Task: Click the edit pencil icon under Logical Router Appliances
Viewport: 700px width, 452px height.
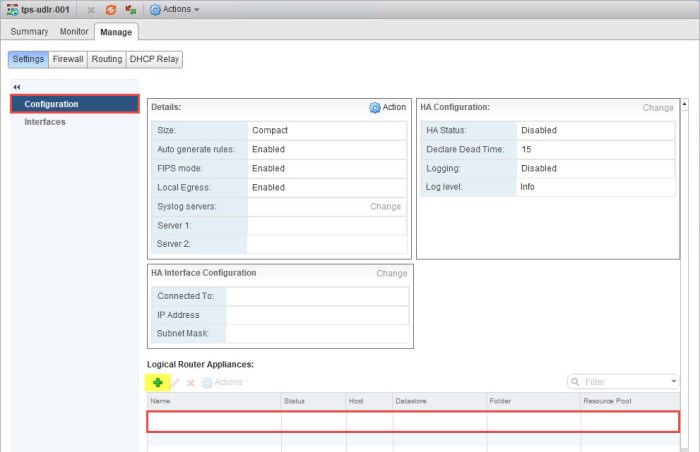Action: tap(175, 382)
